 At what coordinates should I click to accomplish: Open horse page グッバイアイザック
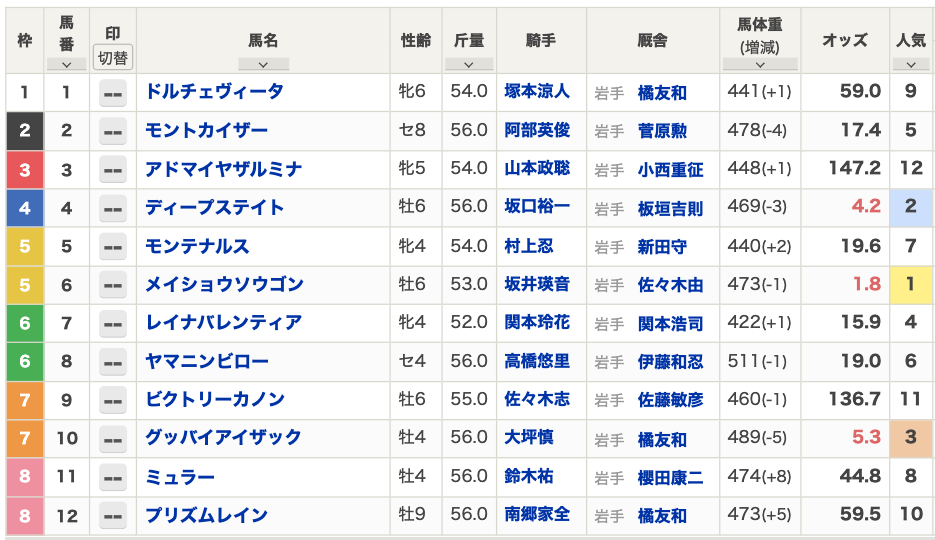(x=223, y=437)
